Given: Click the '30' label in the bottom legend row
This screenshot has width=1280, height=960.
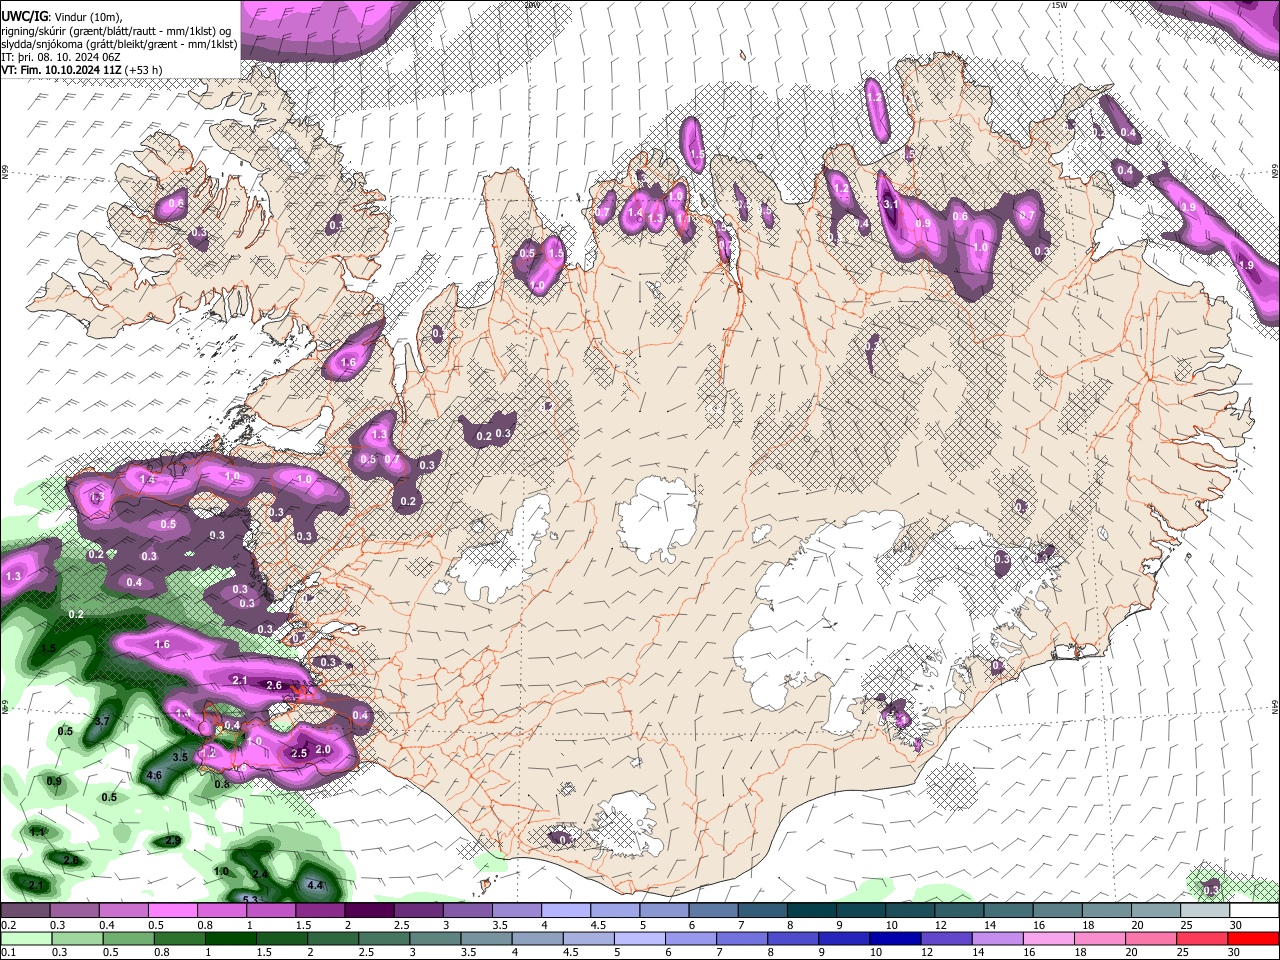Looking at the screenshot, I should [x=1233, y=952].
